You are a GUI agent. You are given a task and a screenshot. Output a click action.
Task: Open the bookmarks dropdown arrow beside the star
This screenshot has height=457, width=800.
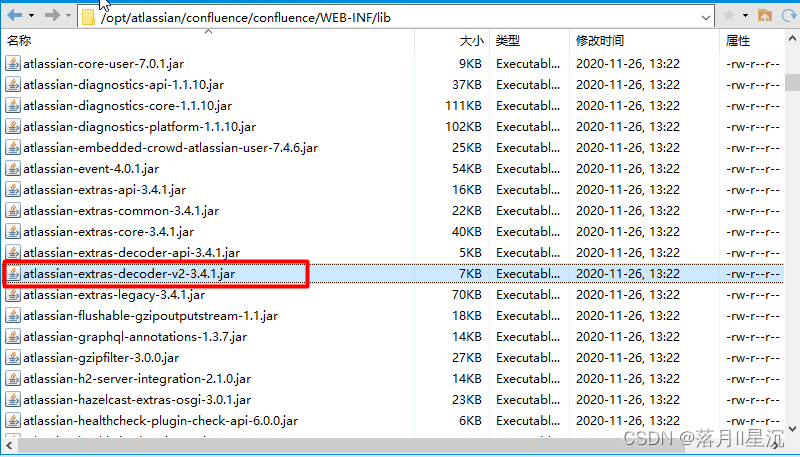click(x=745, y=16)
